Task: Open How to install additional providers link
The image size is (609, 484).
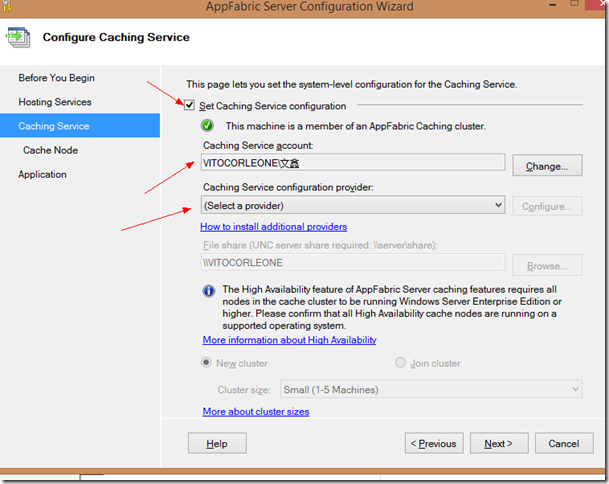Action: [273, 226]
